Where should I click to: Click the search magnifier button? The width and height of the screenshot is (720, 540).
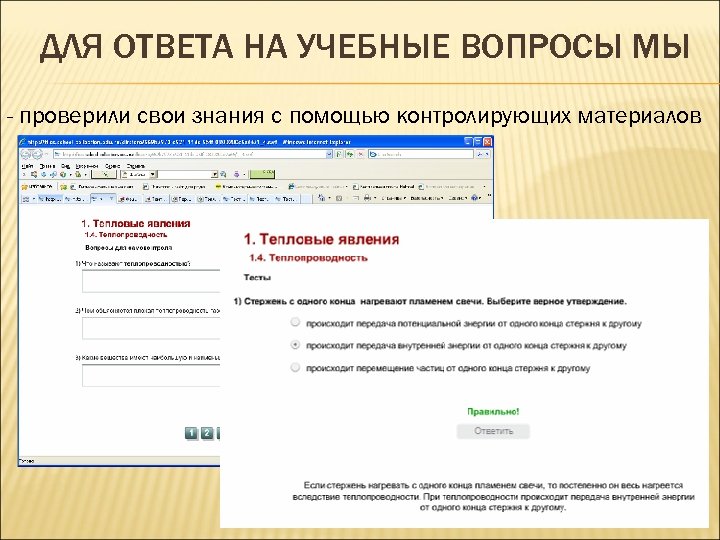tap(480, 154)
